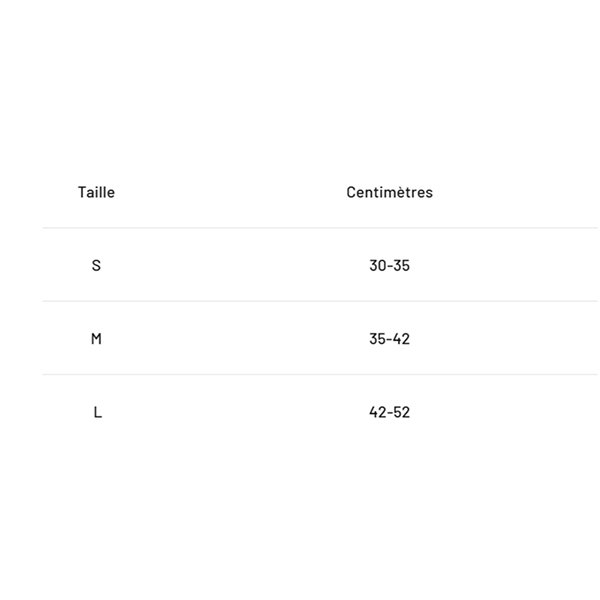Click the 30-35 centimeter value

click(x=389, y=265)
